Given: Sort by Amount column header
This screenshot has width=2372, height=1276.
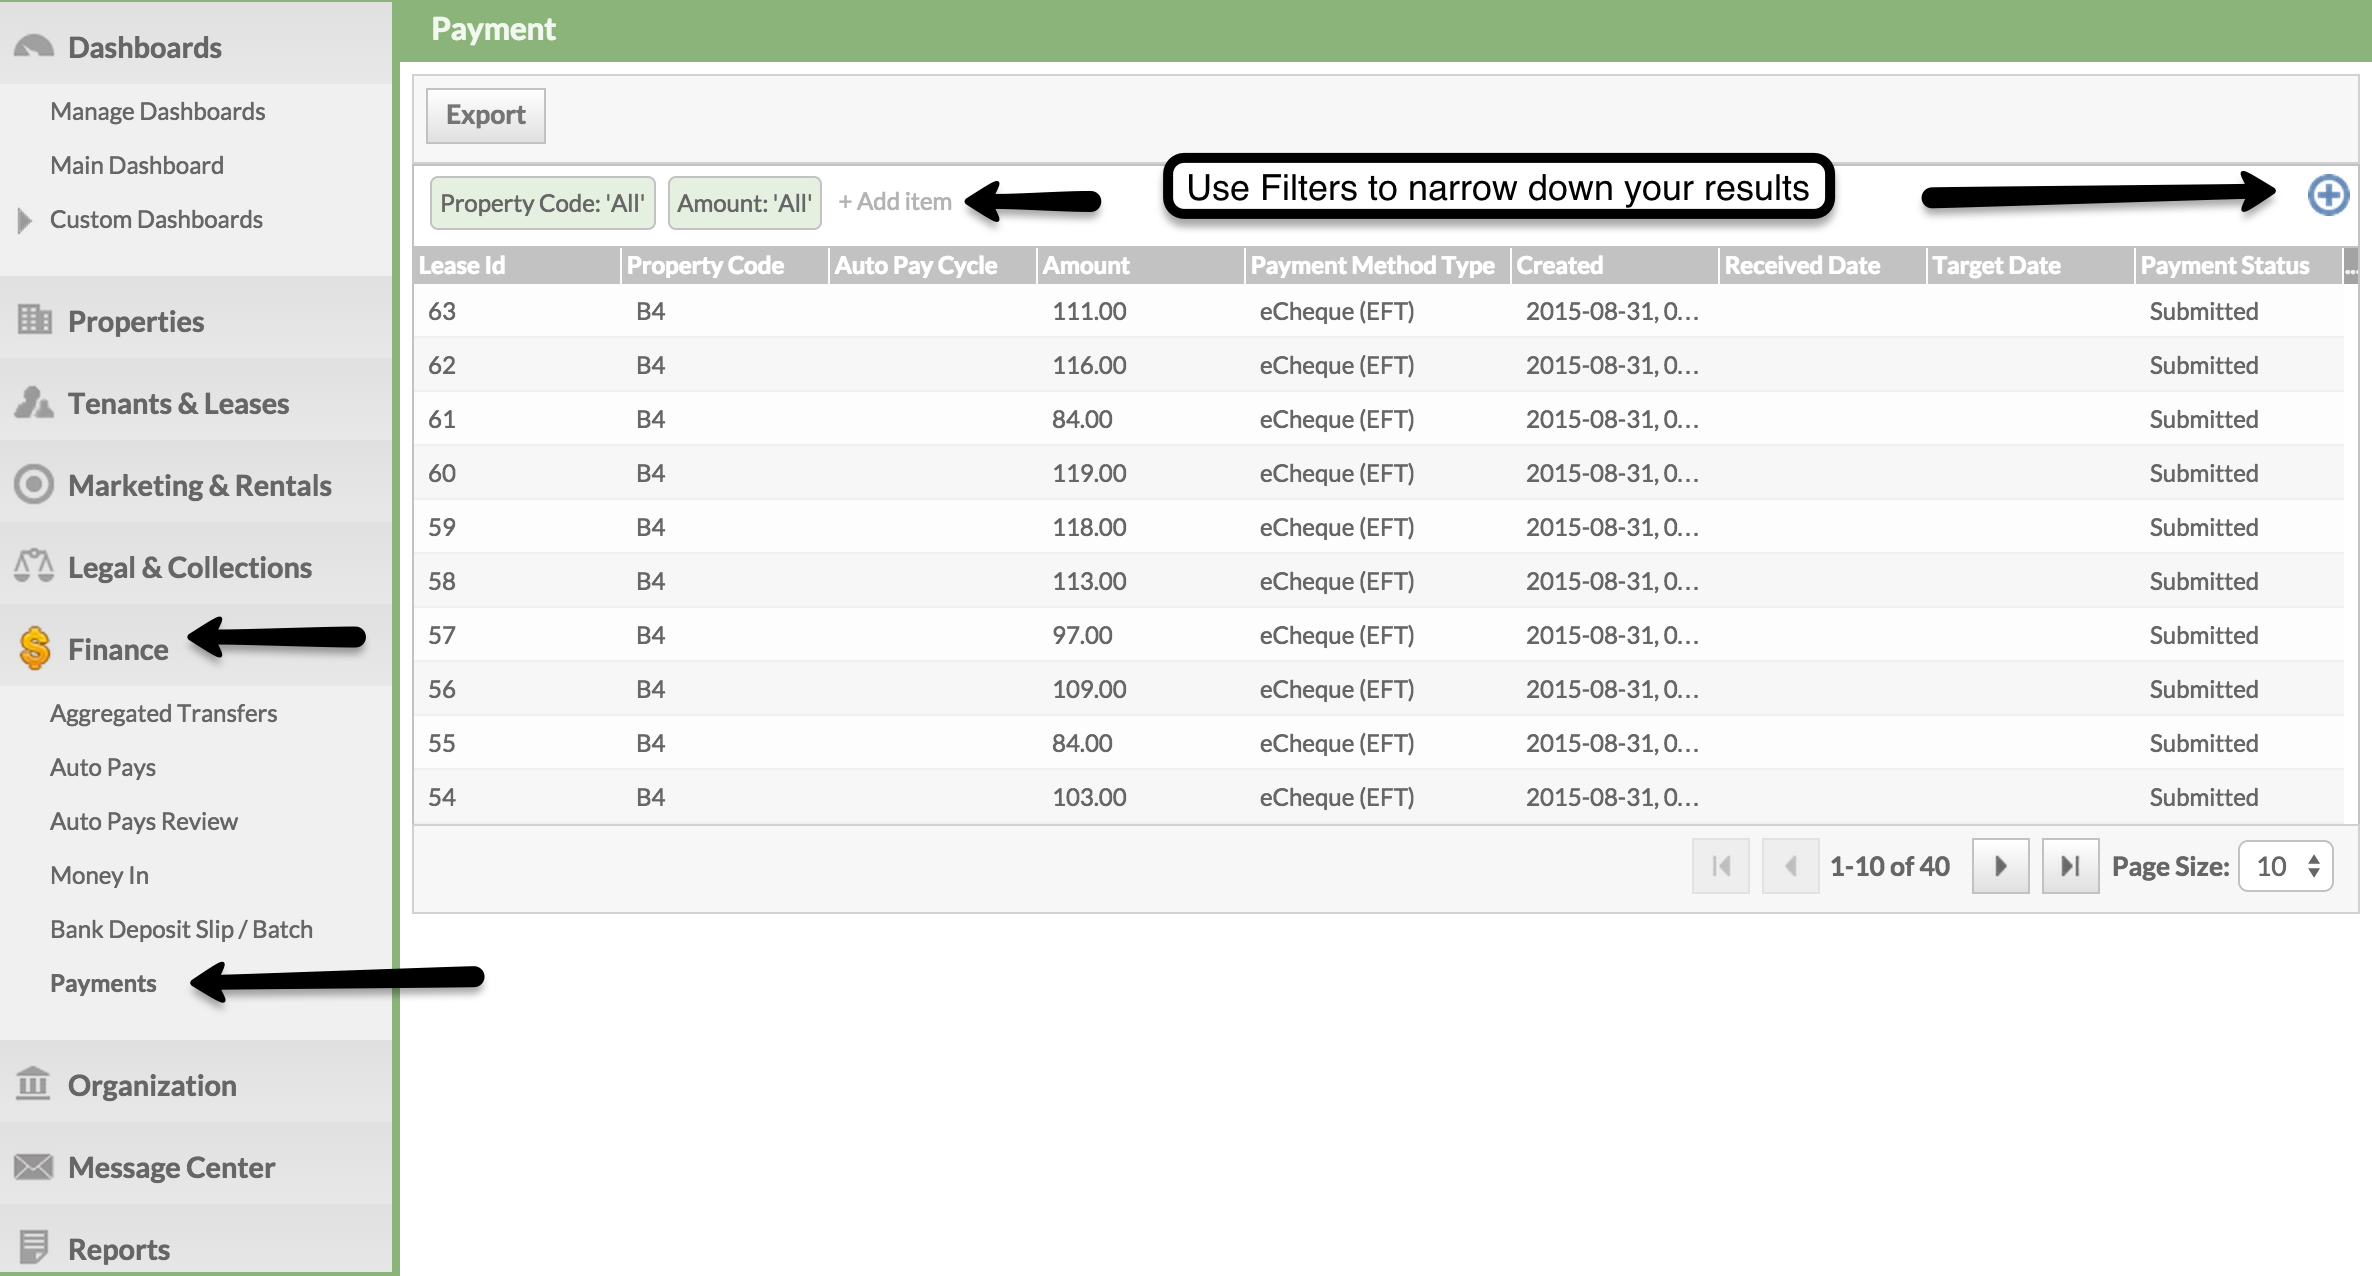Looking at the screenshot, I should tap(1086, 265).
